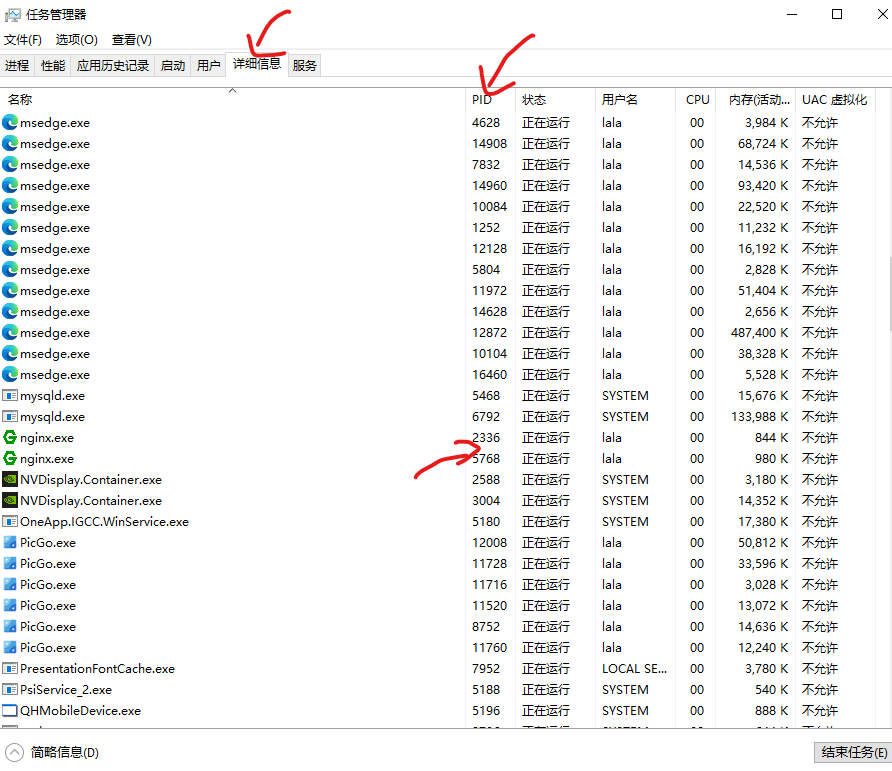Viewport: 892px width, 771px height.
Task: Select PID value 2336 of nginx.exe
Action: pos(486,438)
